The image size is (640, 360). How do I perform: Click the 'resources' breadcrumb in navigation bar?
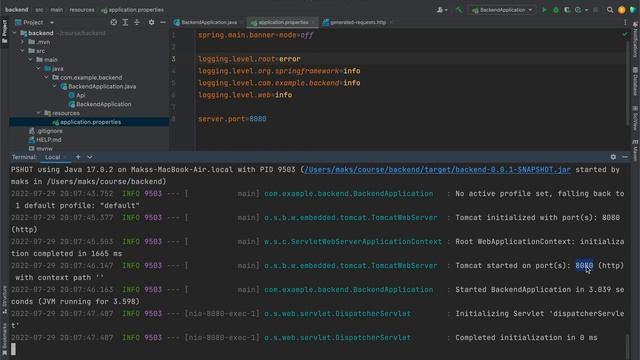82,10
